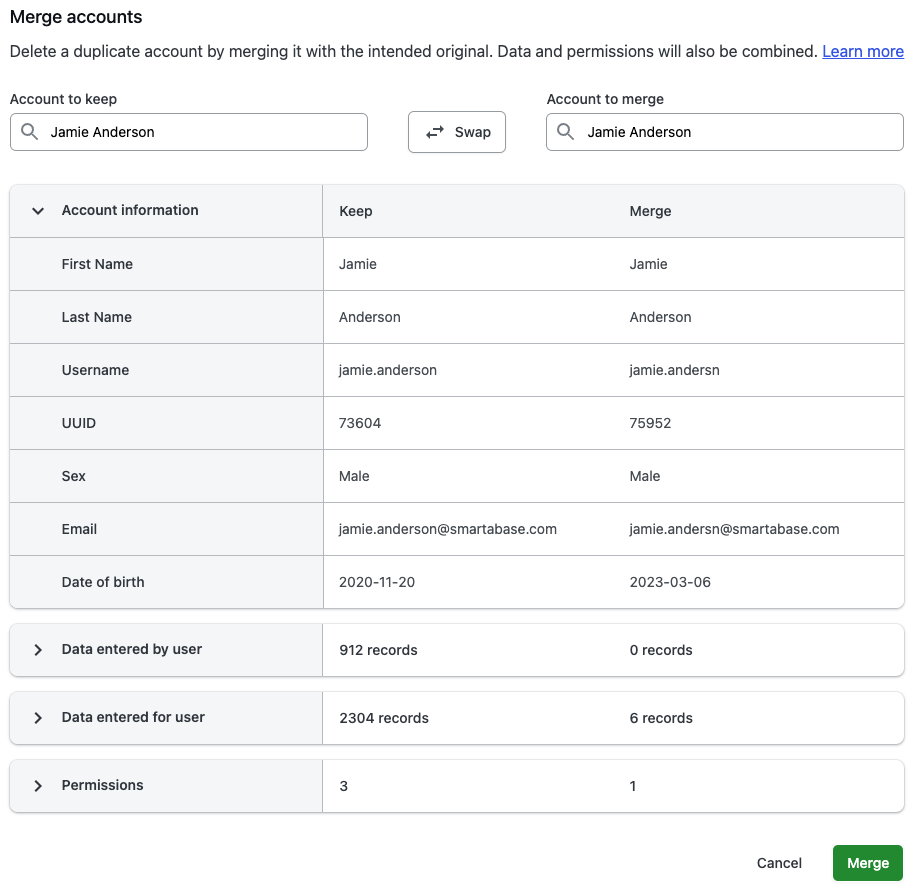Click the search icon in Account to merge field
Viewport: 918px width, 890px height.
pyautogui.click(x=565, y=131)
